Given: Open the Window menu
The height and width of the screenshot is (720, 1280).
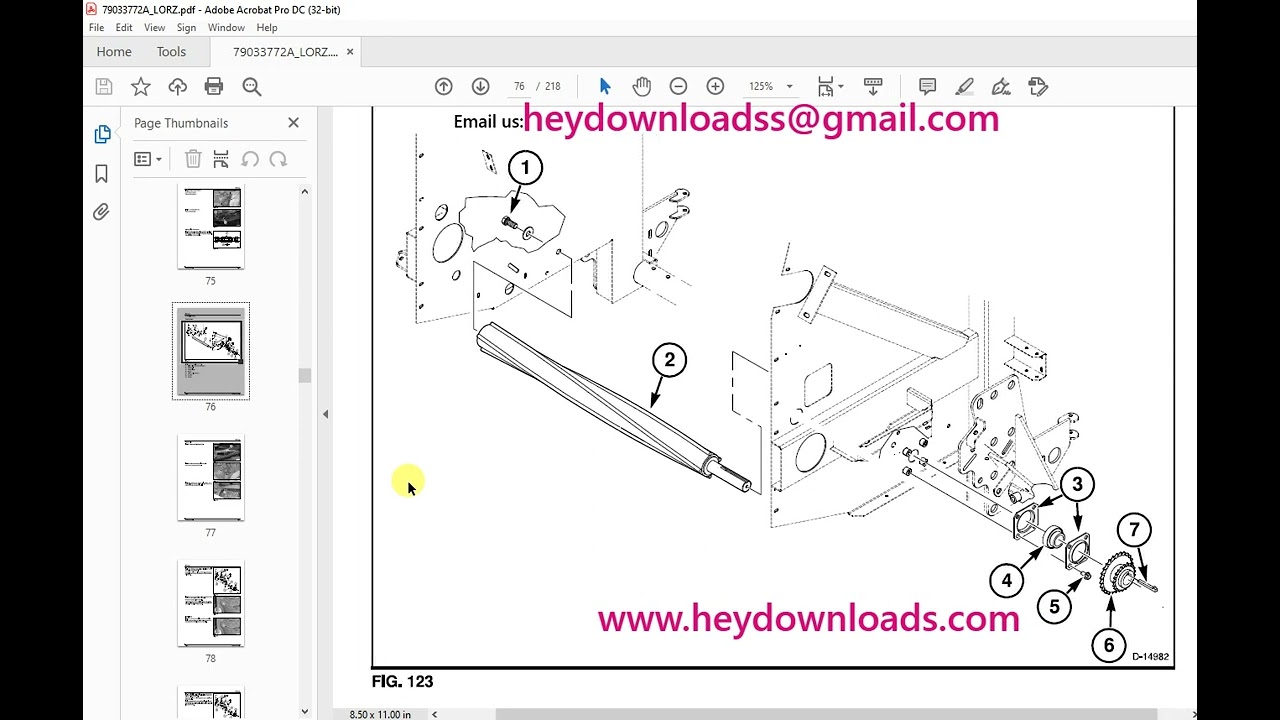Looking at the screenshot, I should pyautogui.click(x=226, y=28).
